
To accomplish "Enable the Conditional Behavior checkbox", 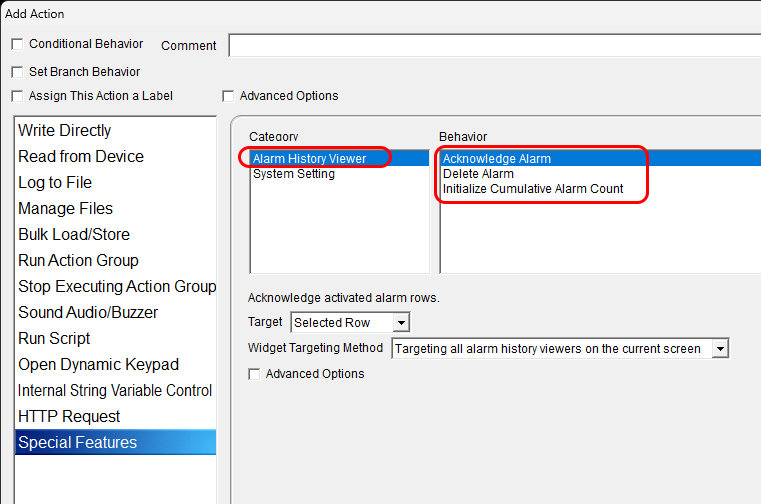I will [17, 45].
